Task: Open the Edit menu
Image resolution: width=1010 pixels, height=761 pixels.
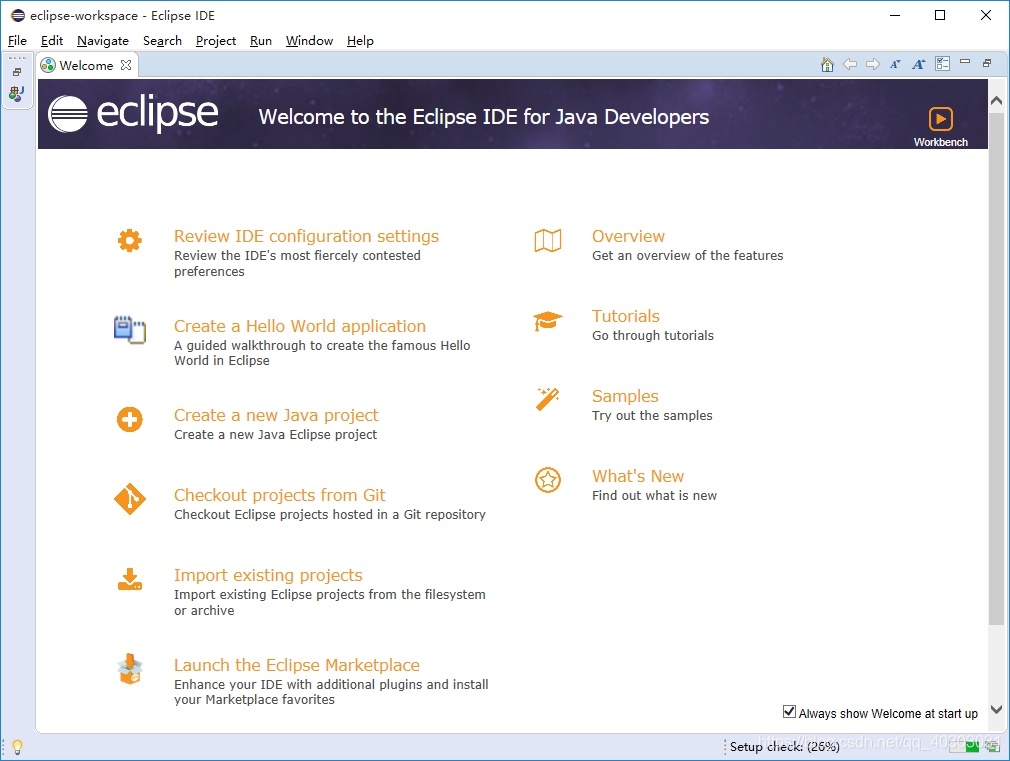Action: (x=52, y=41)
